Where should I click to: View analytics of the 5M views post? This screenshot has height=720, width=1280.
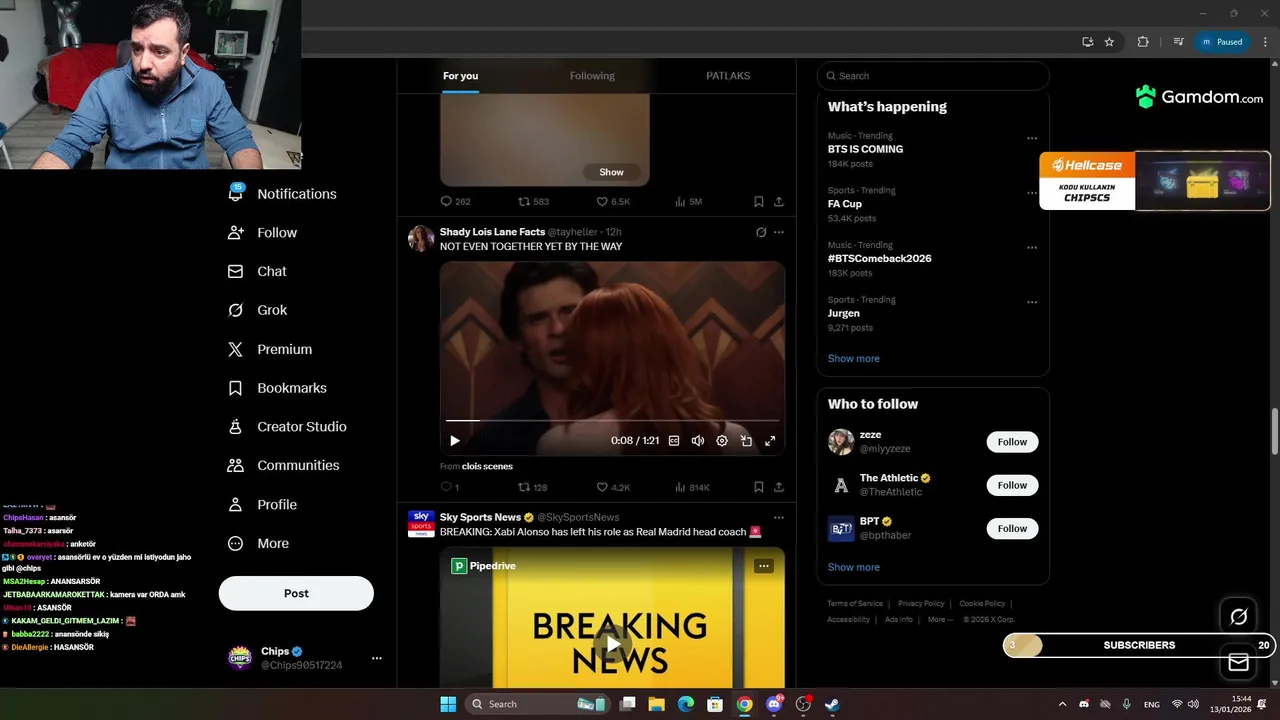(x=688, y=201)
